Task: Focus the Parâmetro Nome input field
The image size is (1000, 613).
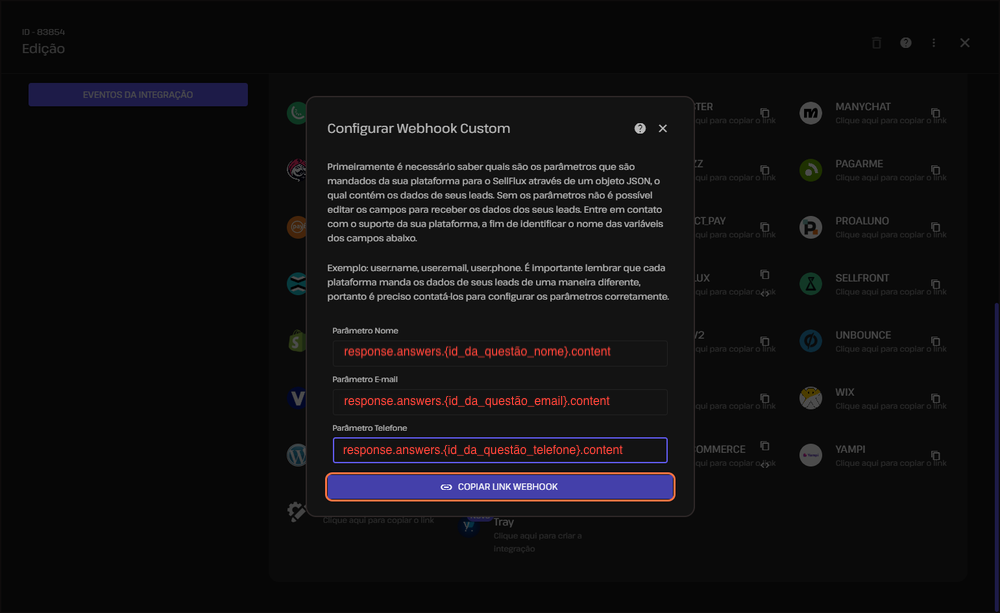Action: click(x=500, y=352)
